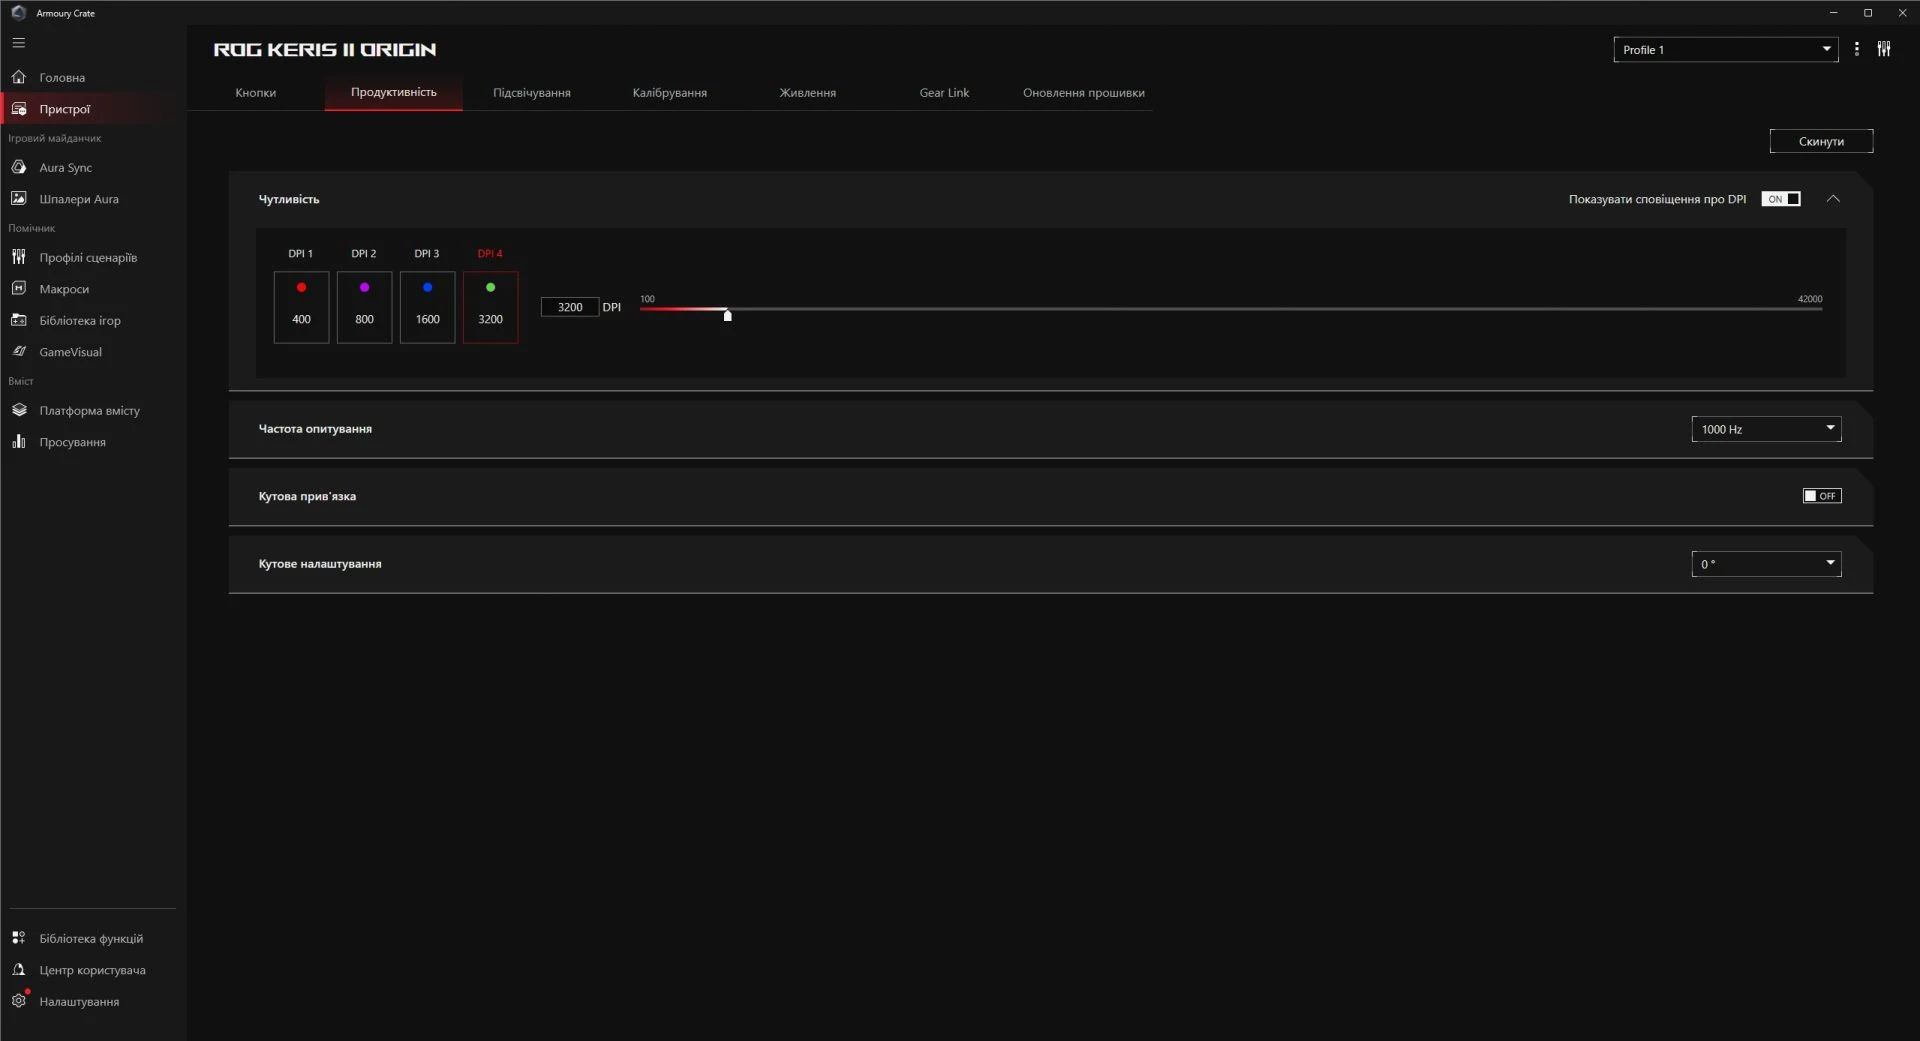Open Центр користувача icon
The height and width of the screenshot is (1041, 1920).
pyautogui.click(x=19, y=970)
